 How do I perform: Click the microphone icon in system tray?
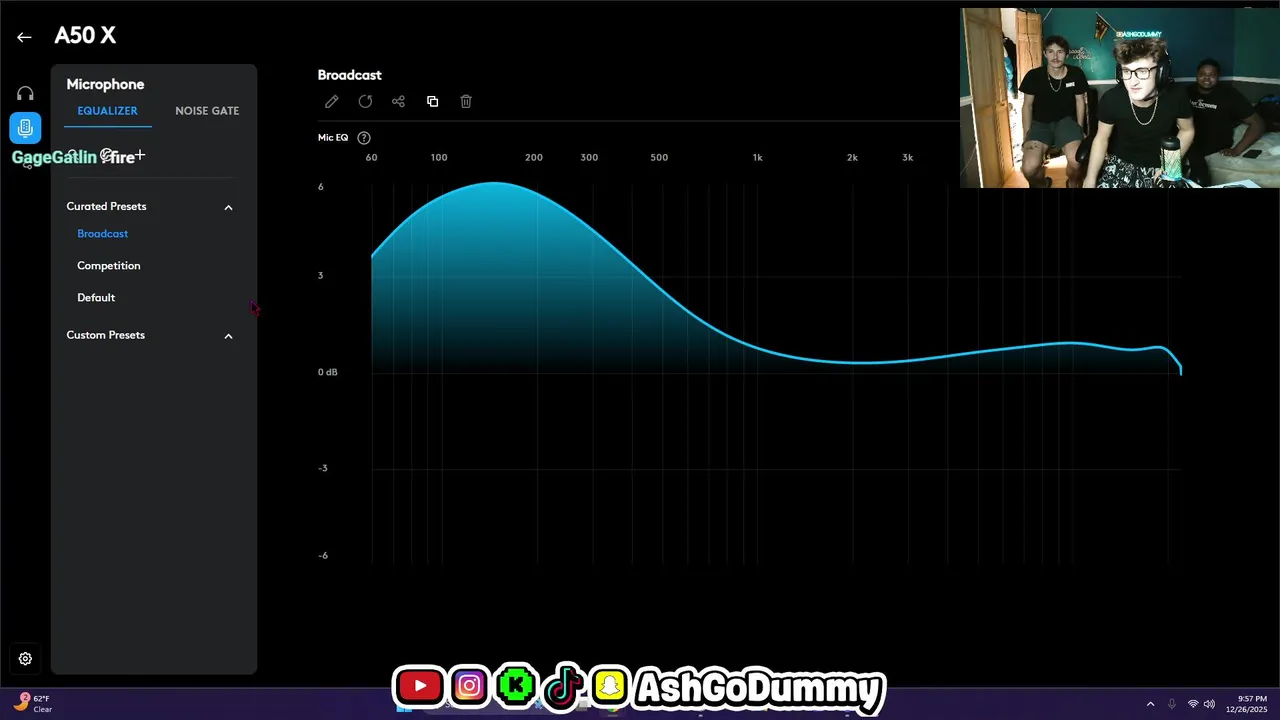[1172, 704]
